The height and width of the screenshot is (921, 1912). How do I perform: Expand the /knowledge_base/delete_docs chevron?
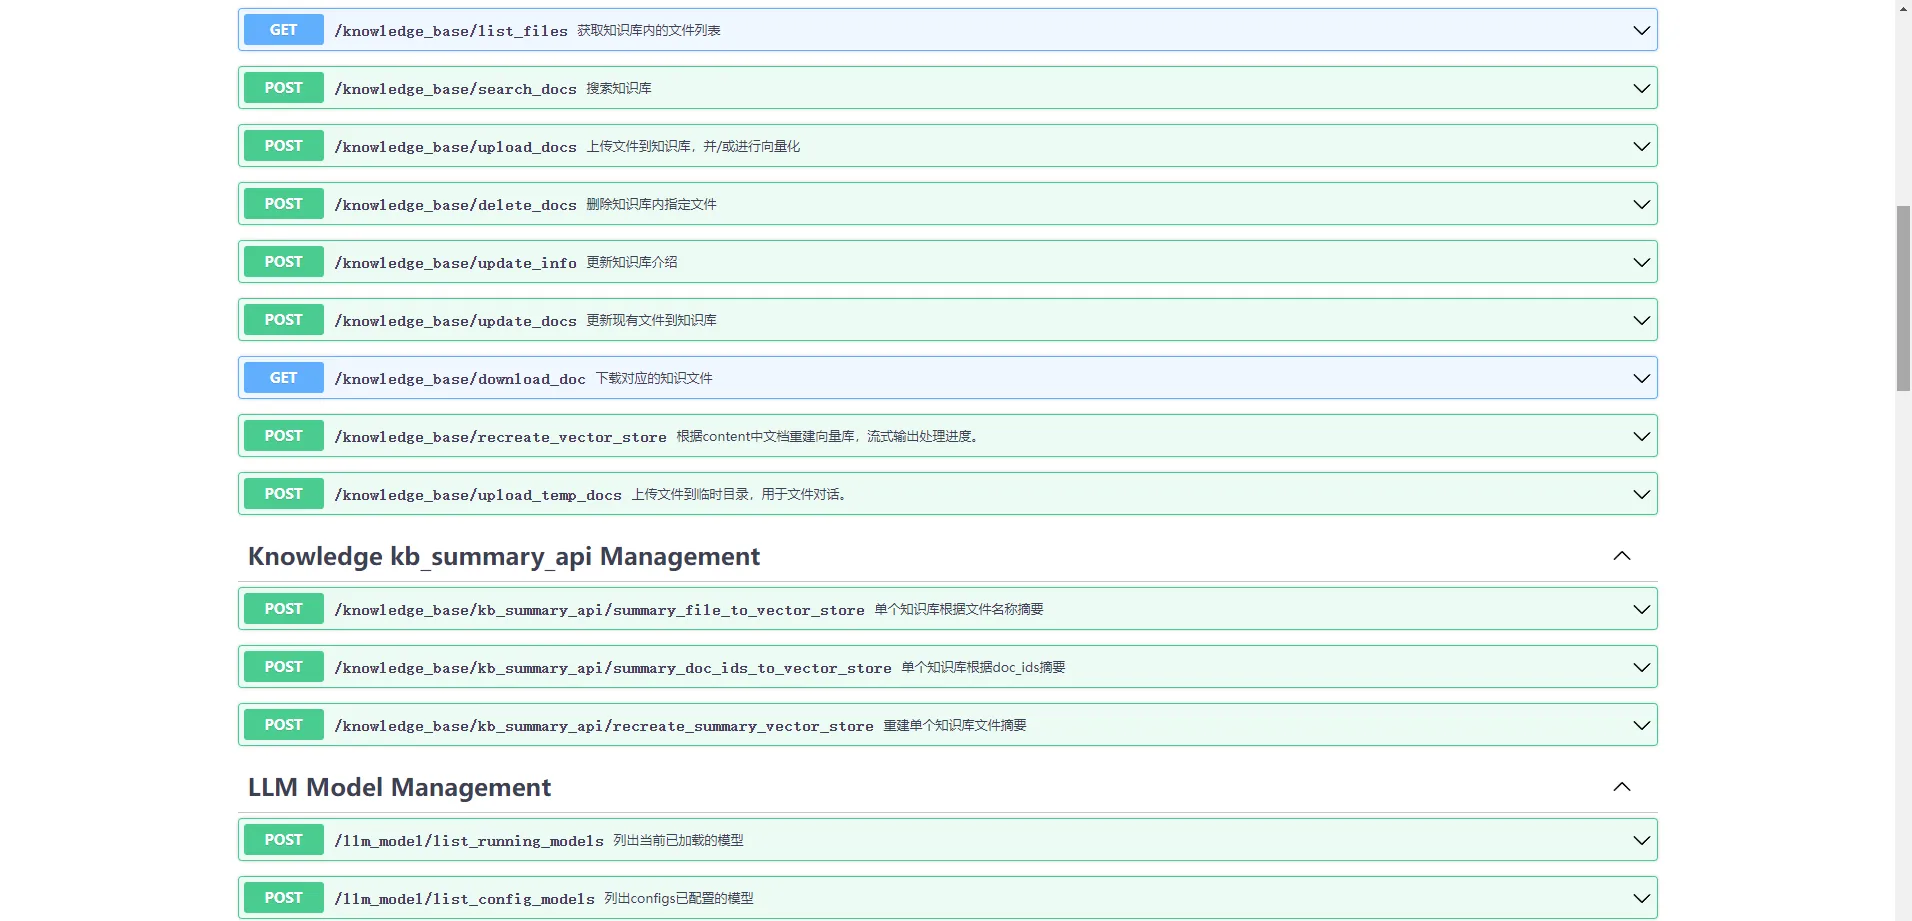[1641, 204]
